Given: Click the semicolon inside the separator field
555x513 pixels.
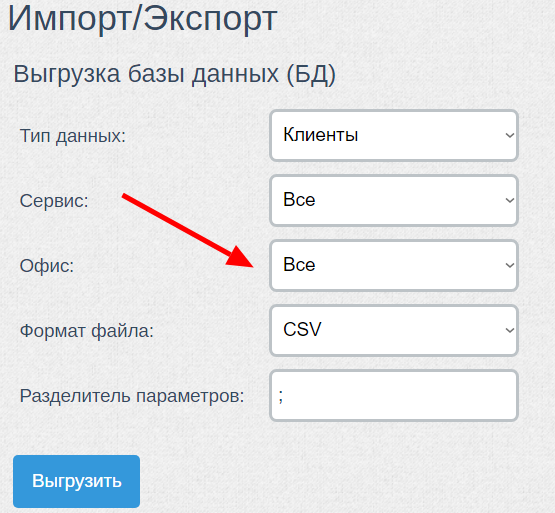Looking at the screenshot, I should 281,396.
